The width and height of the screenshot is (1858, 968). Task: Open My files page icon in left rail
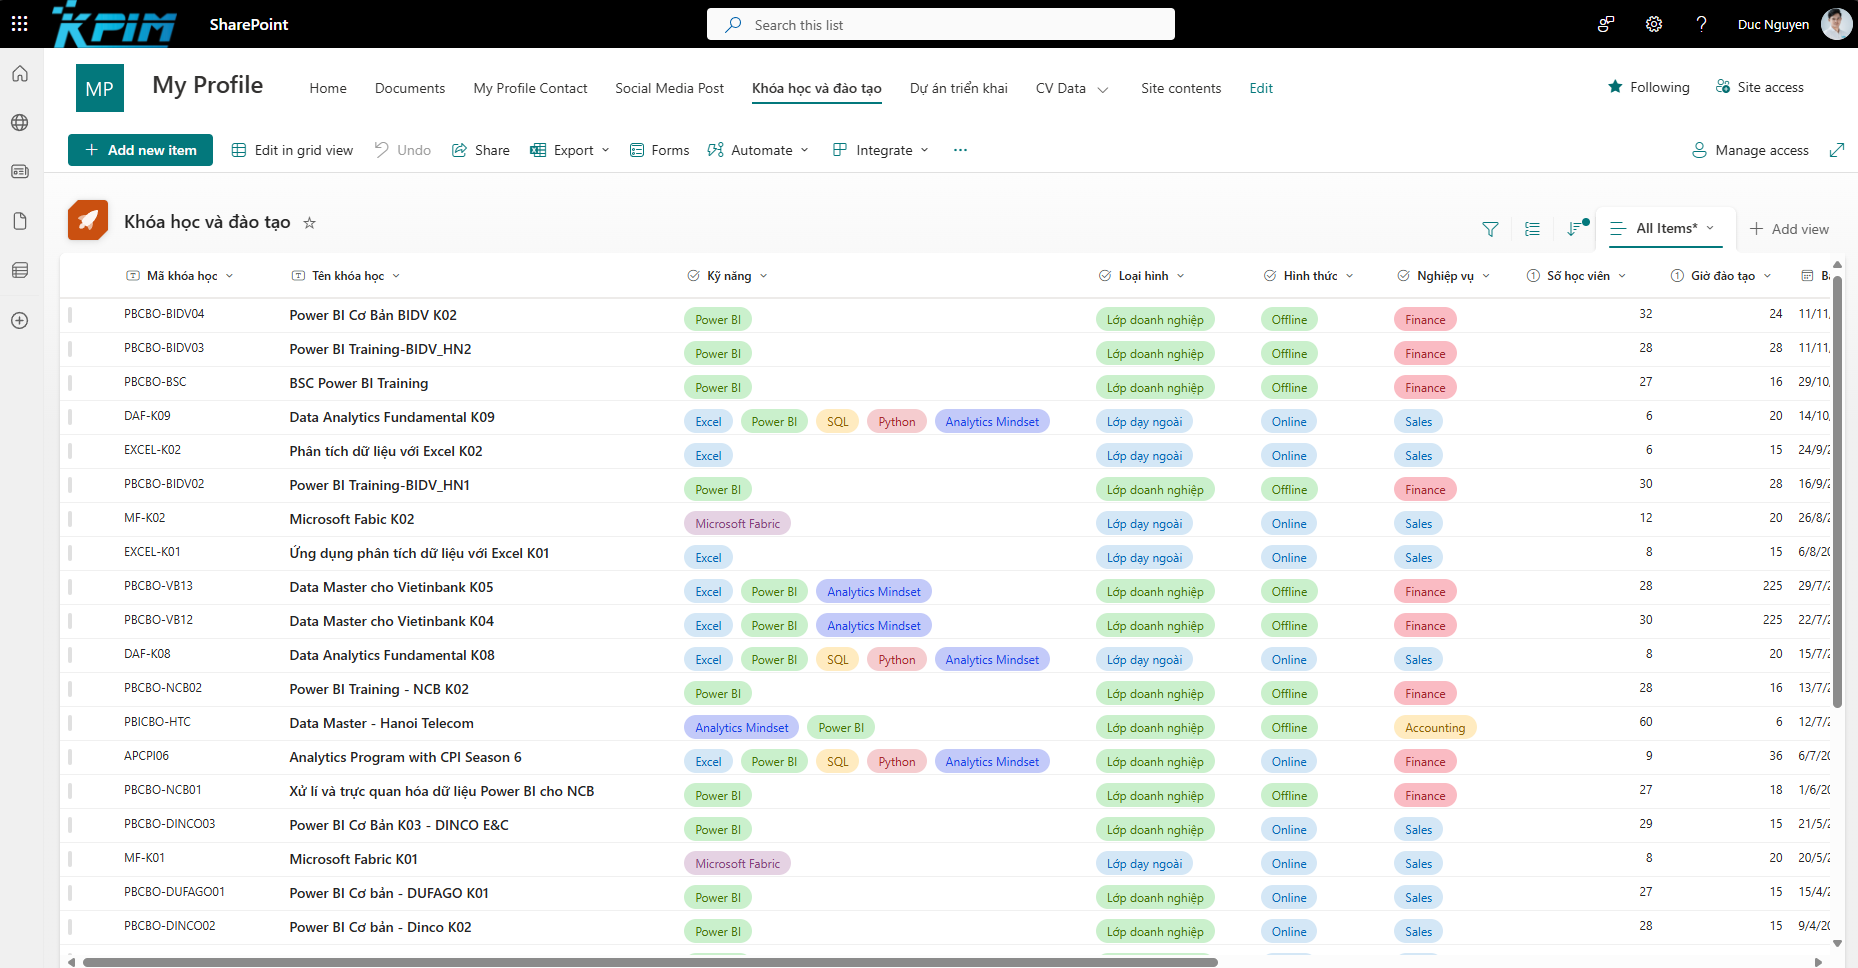[x=20, y=221]
